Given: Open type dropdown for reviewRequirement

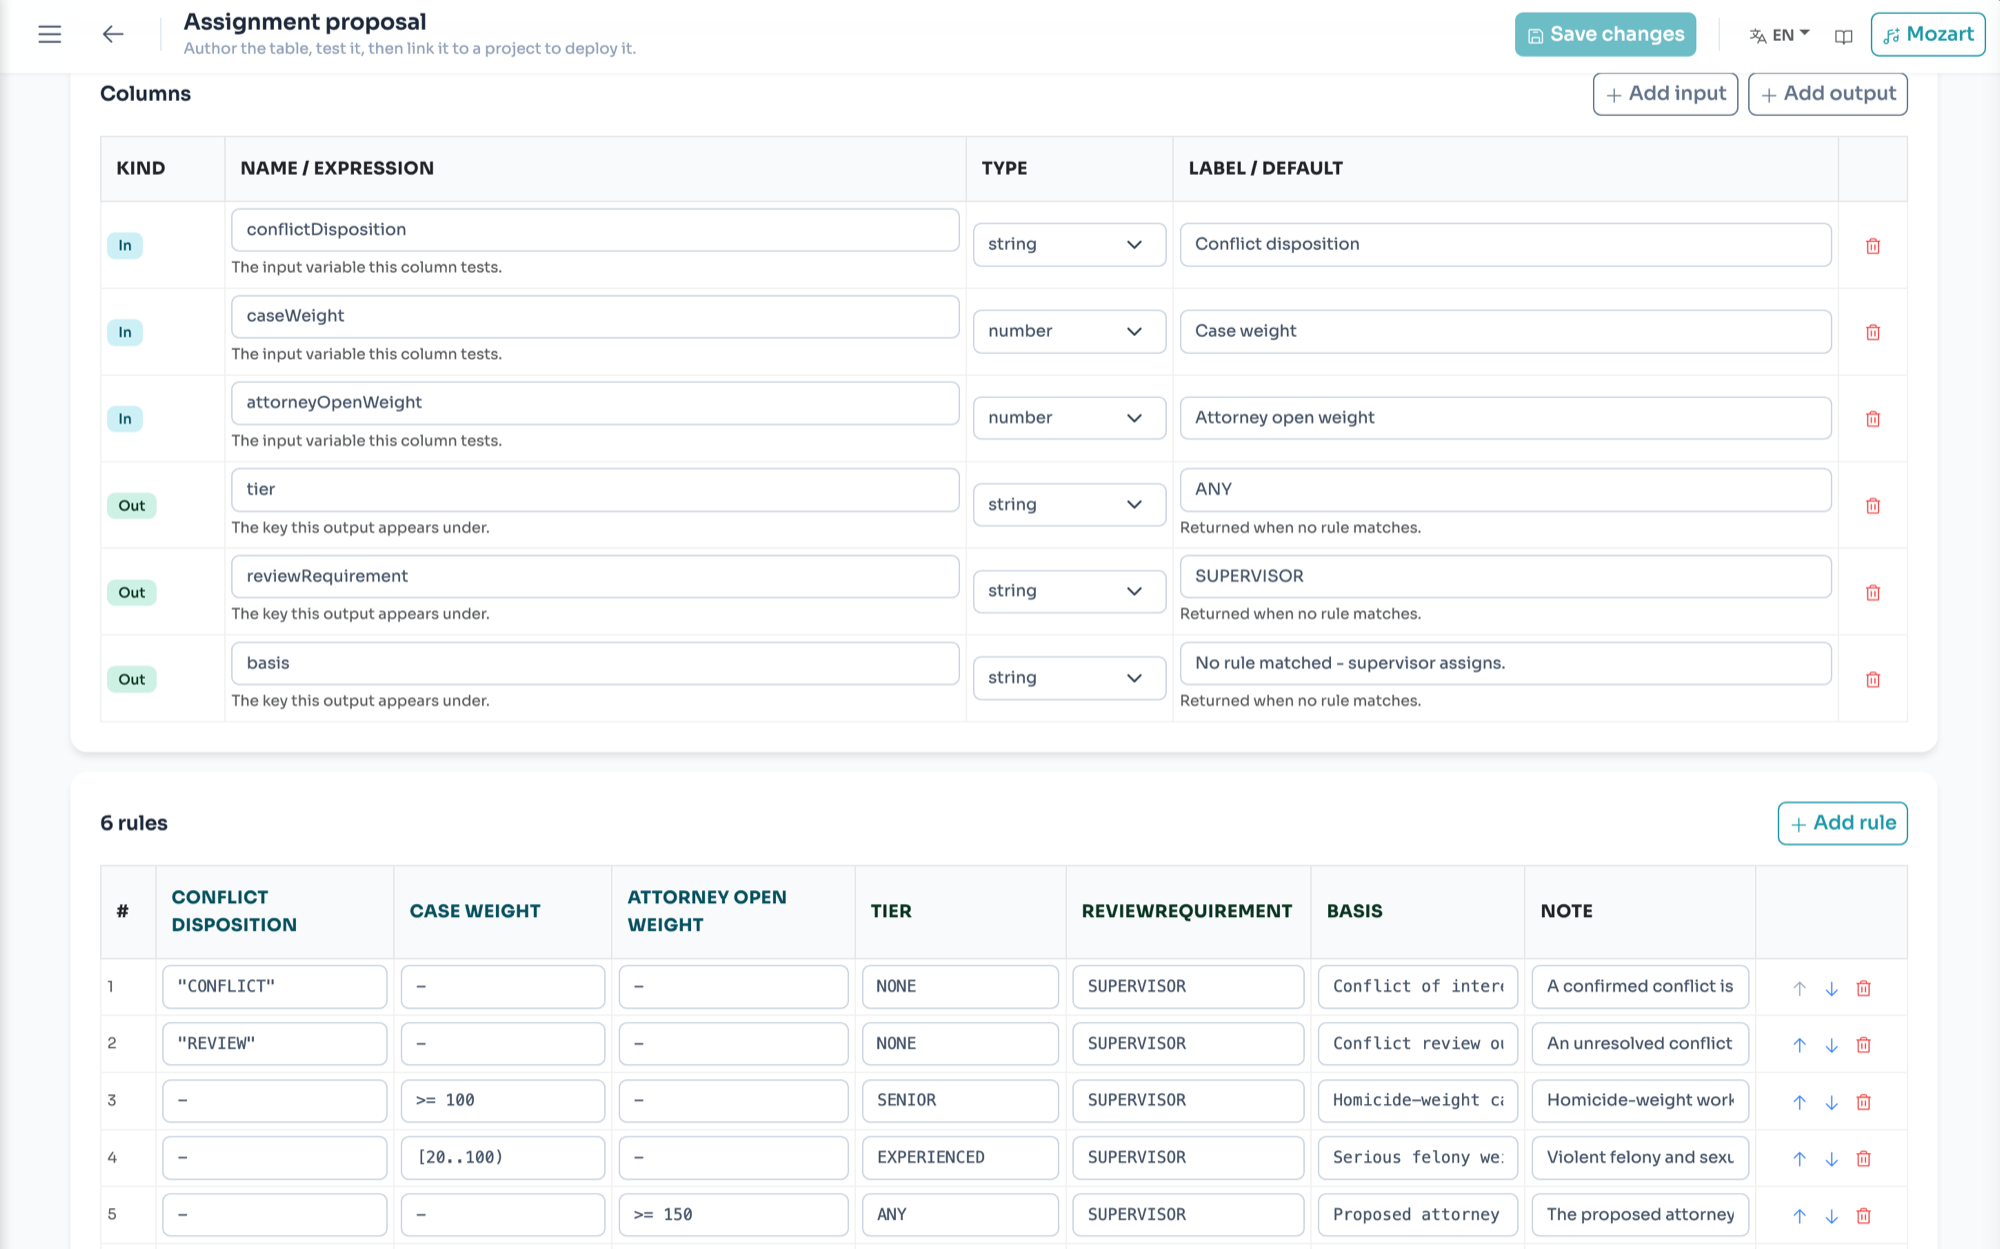Looking at the screenshot, I should point(1069,591).
